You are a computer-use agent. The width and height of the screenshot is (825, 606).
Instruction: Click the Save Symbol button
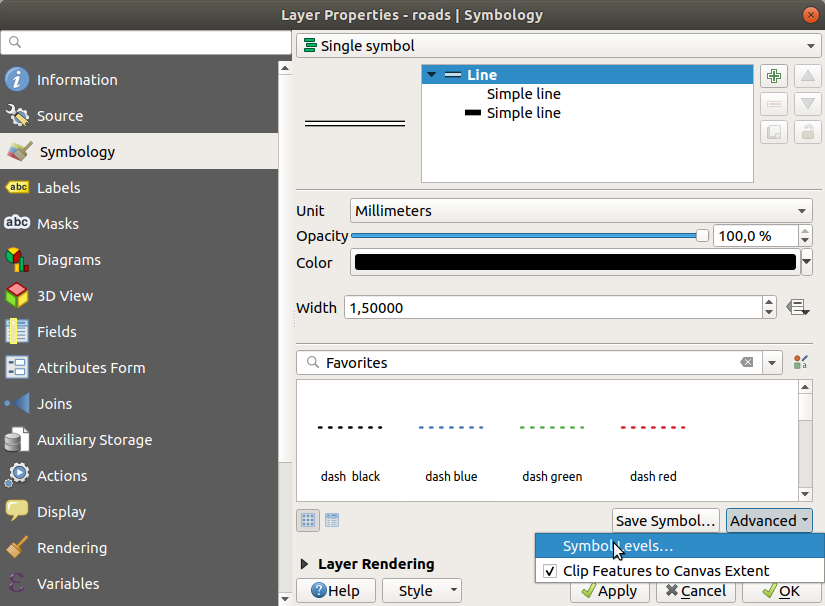pos(665,521)
